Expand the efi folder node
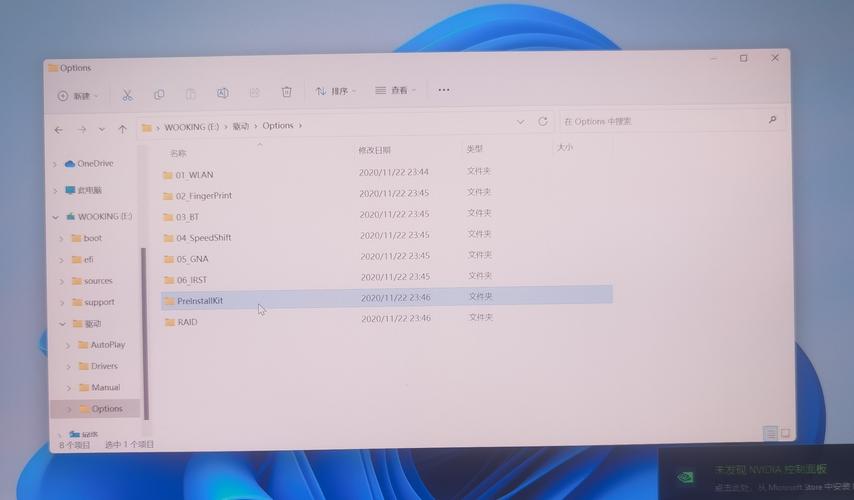 pos(62,260)
